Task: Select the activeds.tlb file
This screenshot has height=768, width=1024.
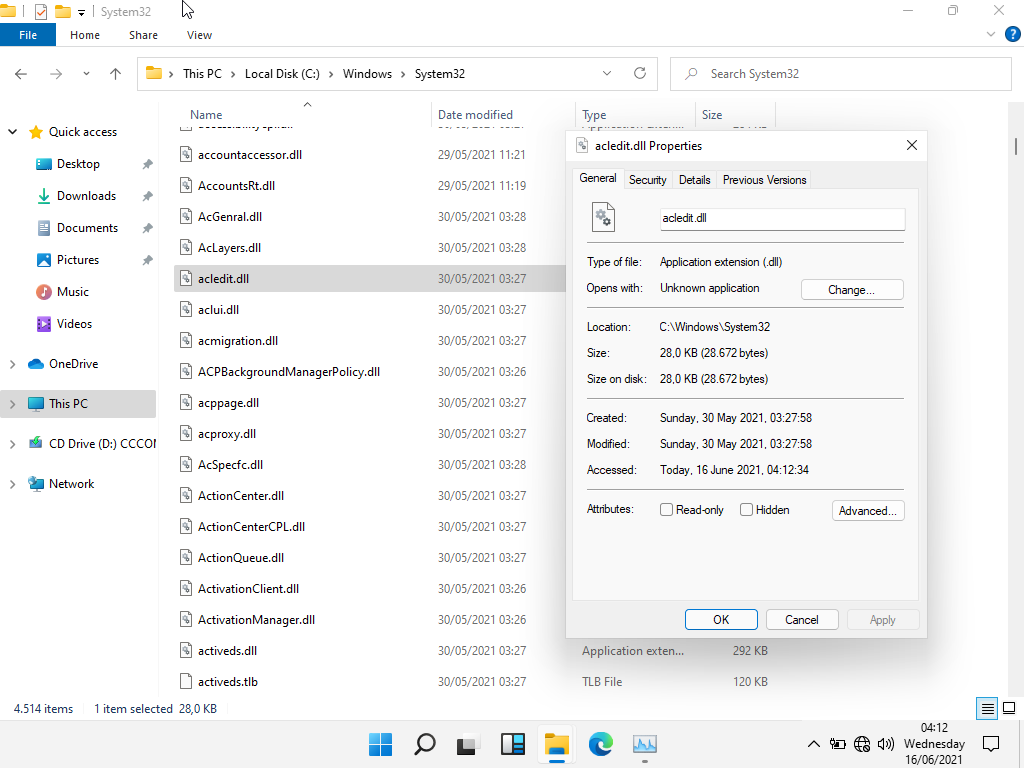Action: click(x=228, y=682)
